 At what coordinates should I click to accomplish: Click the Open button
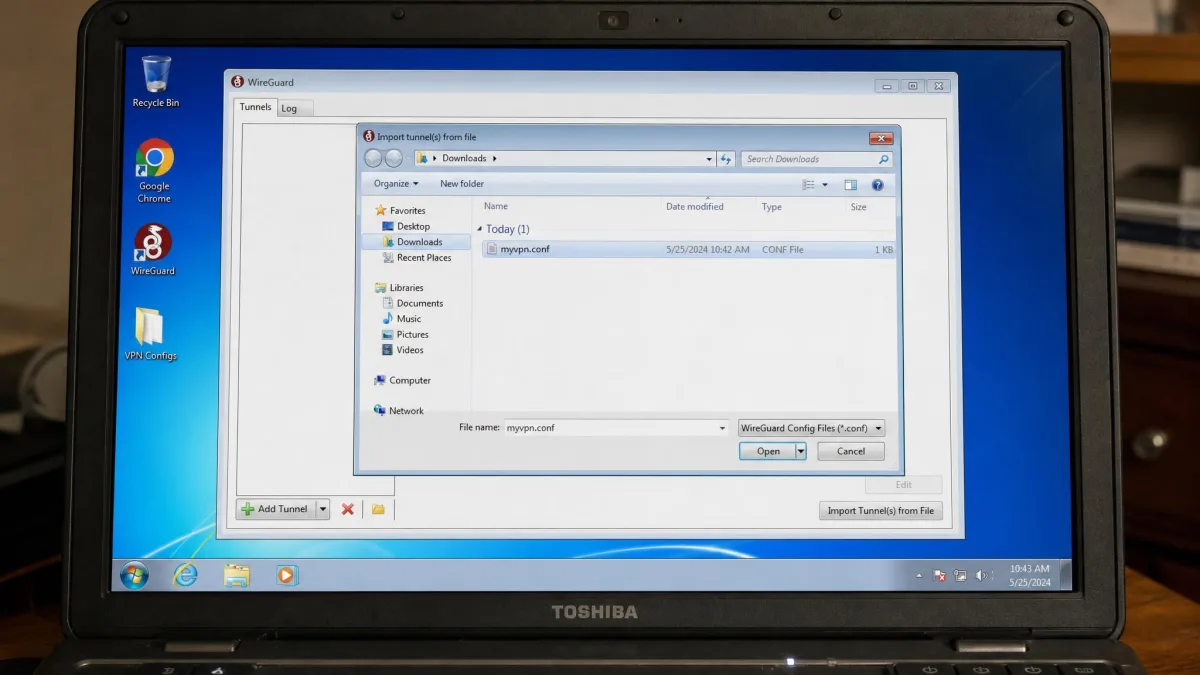pos(767,452)
